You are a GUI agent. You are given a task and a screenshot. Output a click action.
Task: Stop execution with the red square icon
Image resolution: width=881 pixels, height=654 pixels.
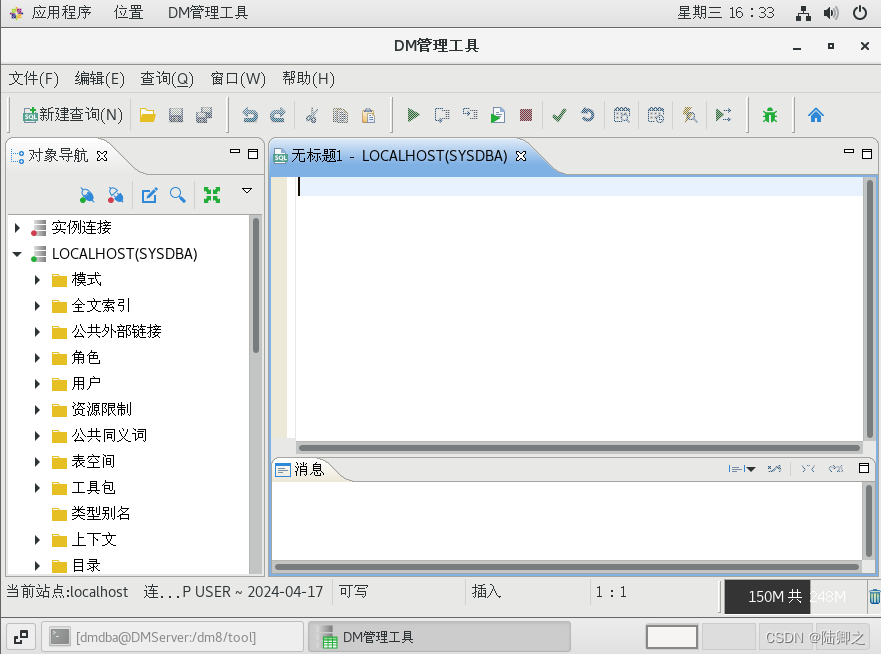point(526,115)
